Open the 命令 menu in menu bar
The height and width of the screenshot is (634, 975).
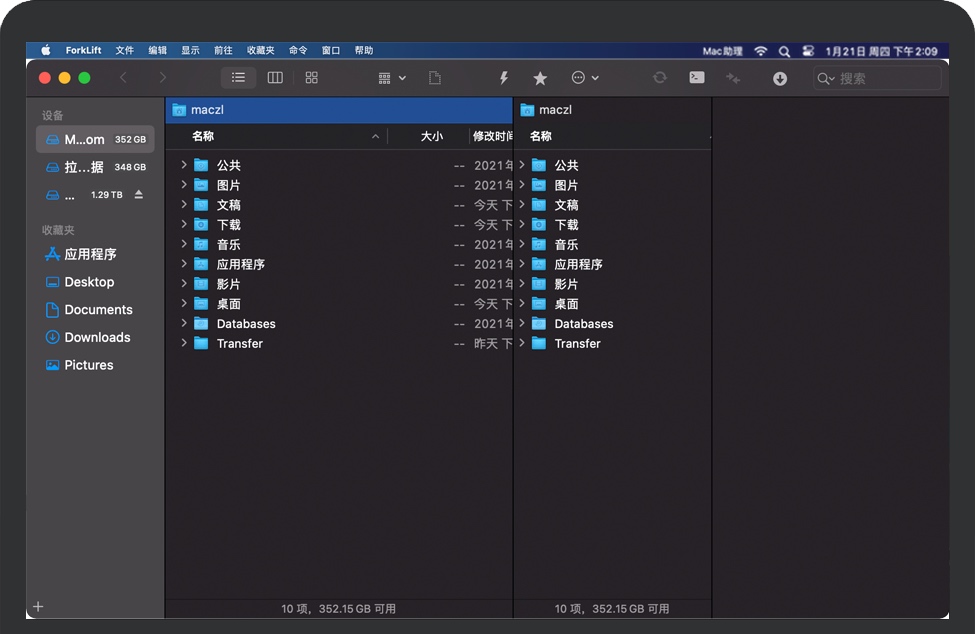(x=298, y=50)
